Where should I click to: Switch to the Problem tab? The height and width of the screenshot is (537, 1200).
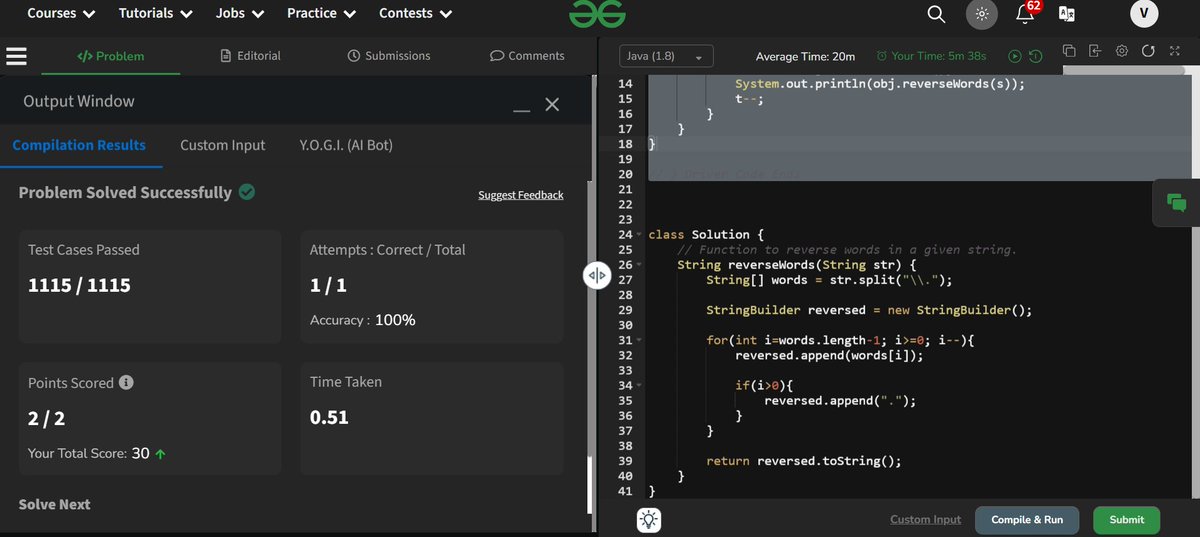[x=110, y=56]
